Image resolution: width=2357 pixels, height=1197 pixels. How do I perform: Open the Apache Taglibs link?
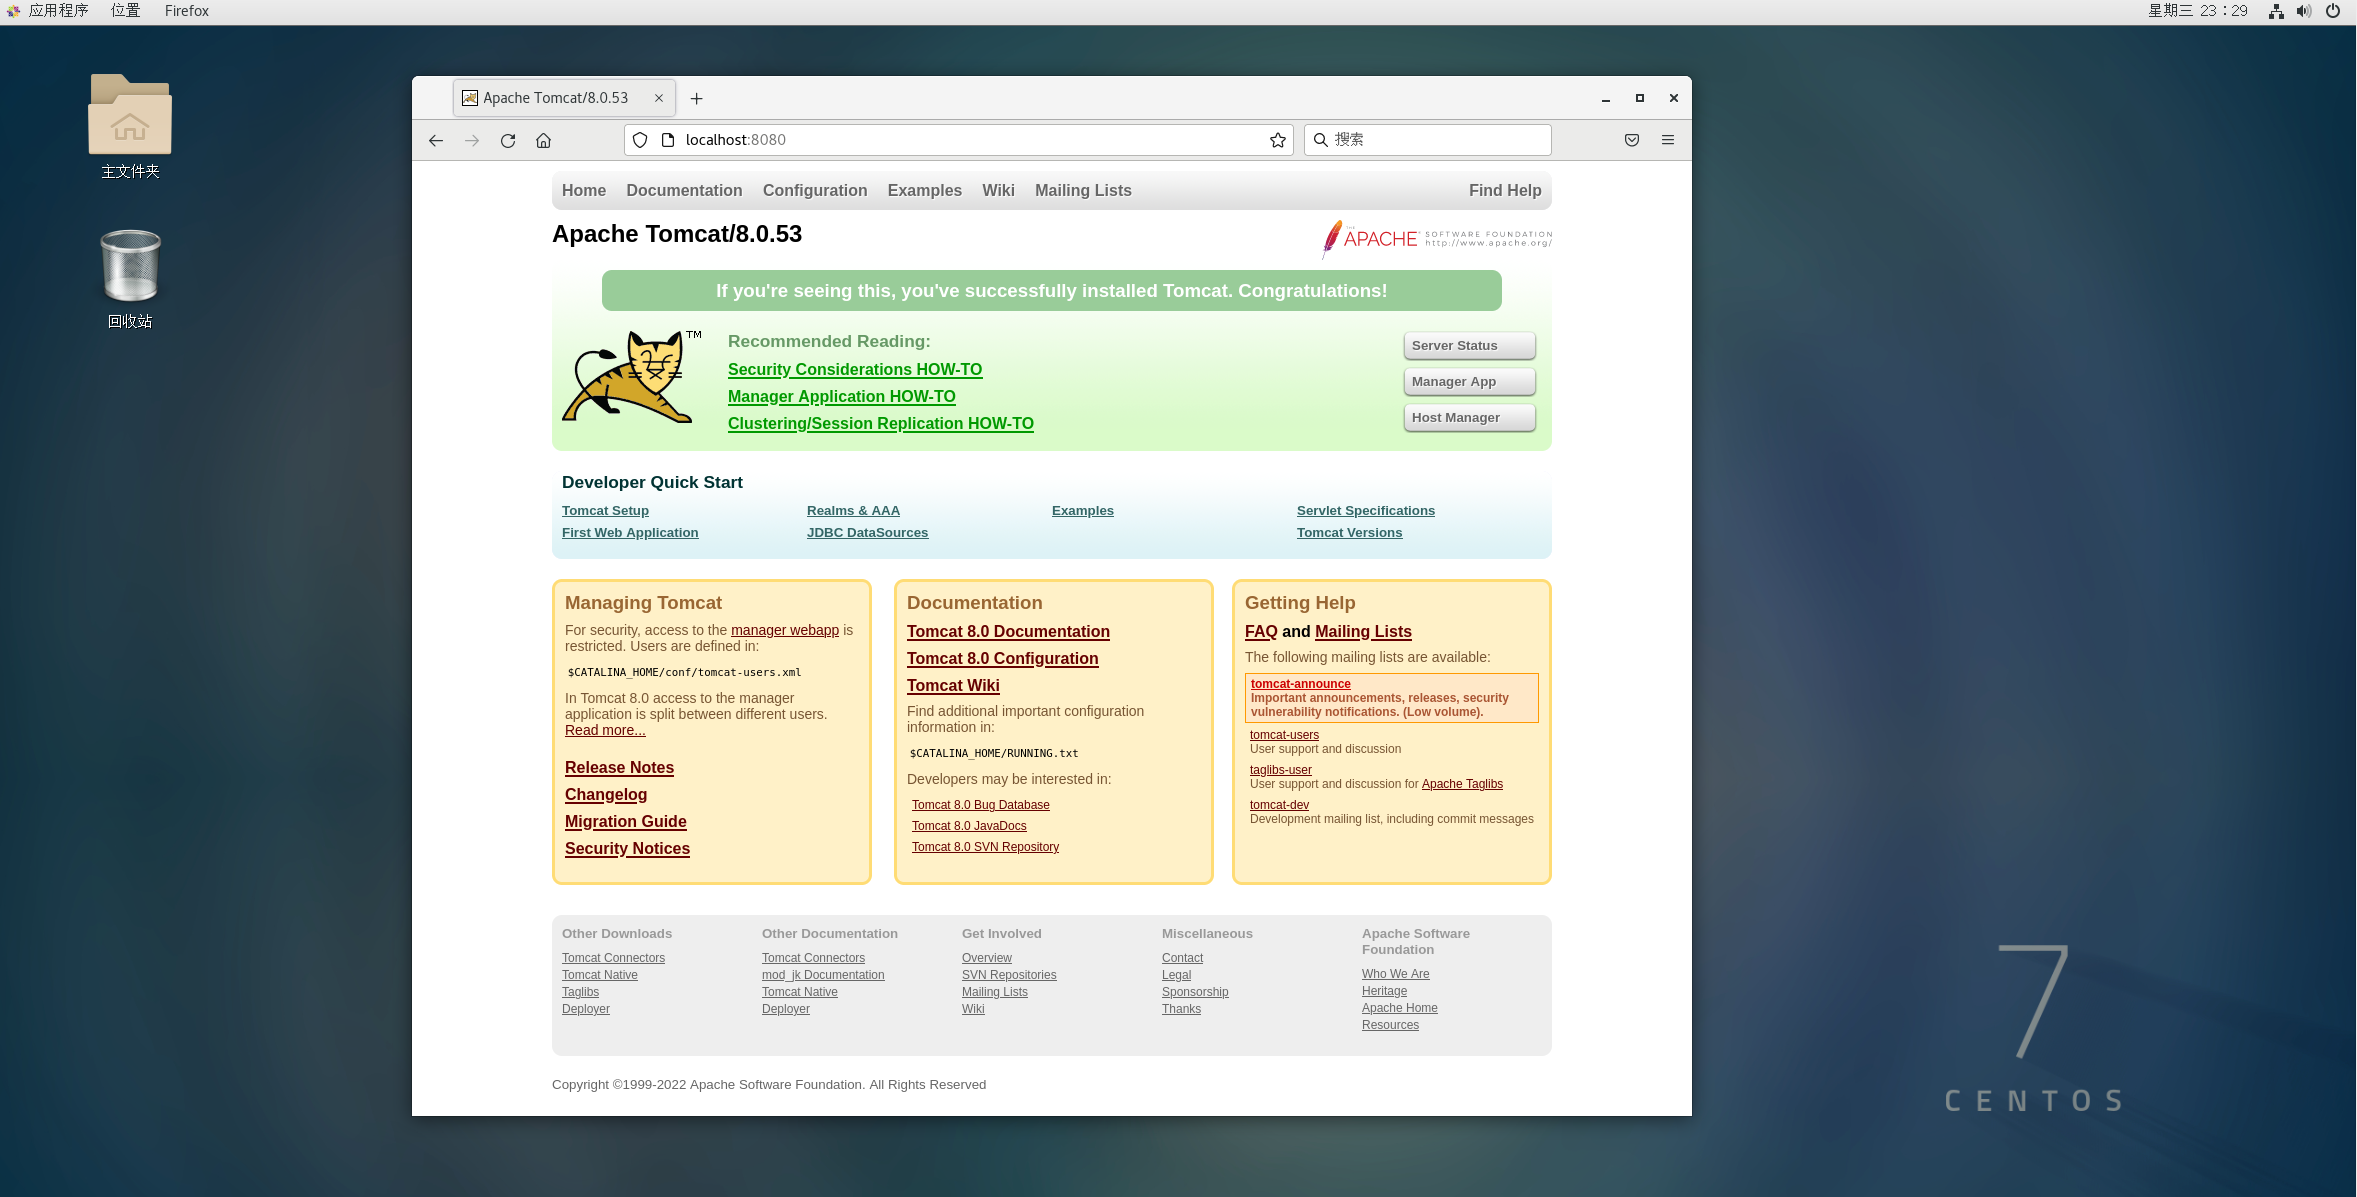pyautogui.click(x=1462, y=784)
